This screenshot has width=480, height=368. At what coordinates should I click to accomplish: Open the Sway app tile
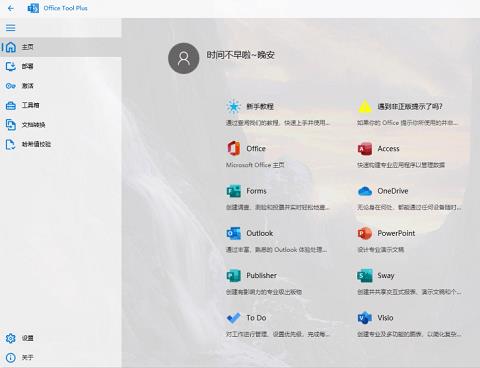tap(409, 283)
